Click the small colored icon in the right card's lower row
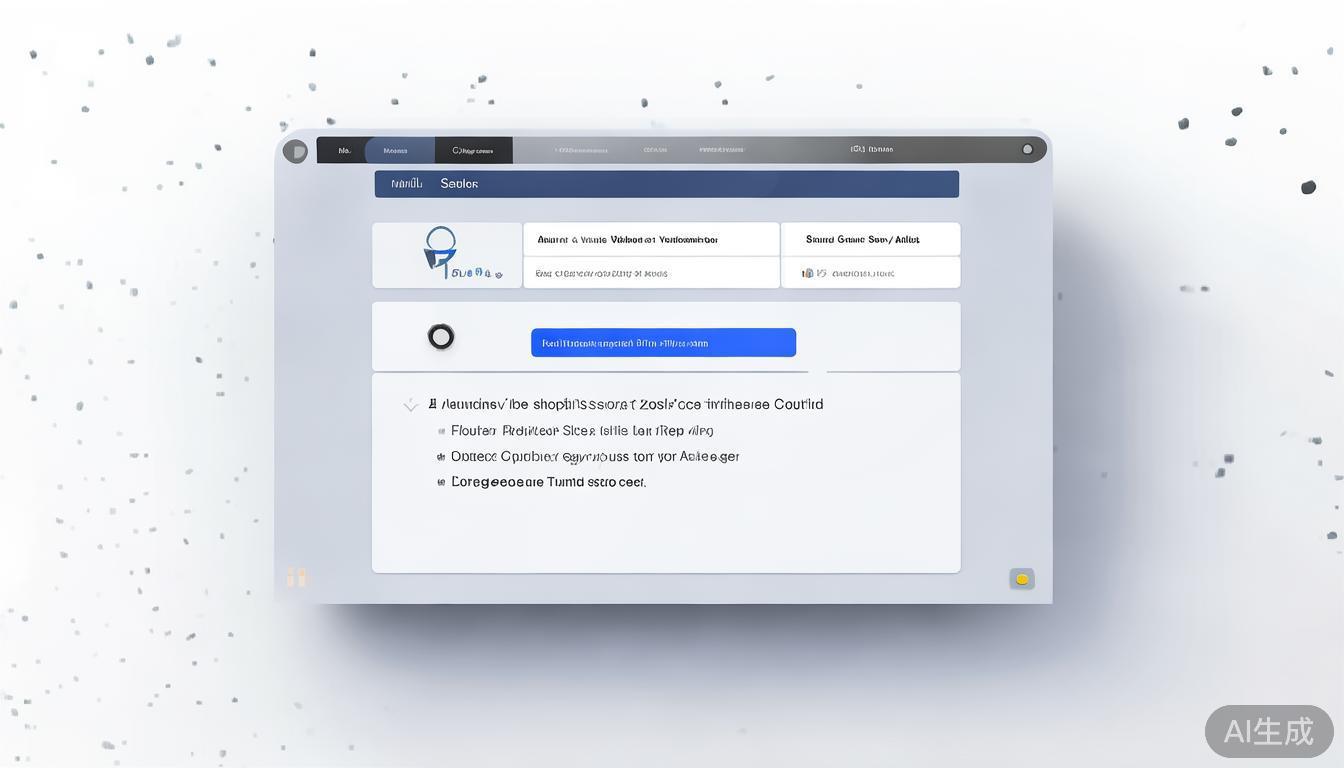1344x768 pixels. (x=808, y=273)
